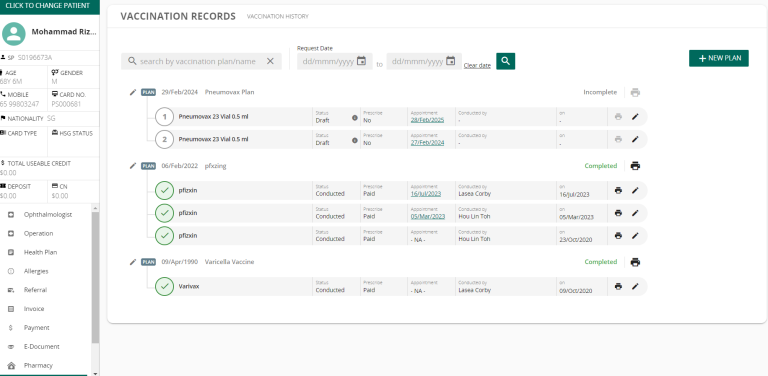
Task: Open Invoice in the sidebar
Action: coord(34,309)
